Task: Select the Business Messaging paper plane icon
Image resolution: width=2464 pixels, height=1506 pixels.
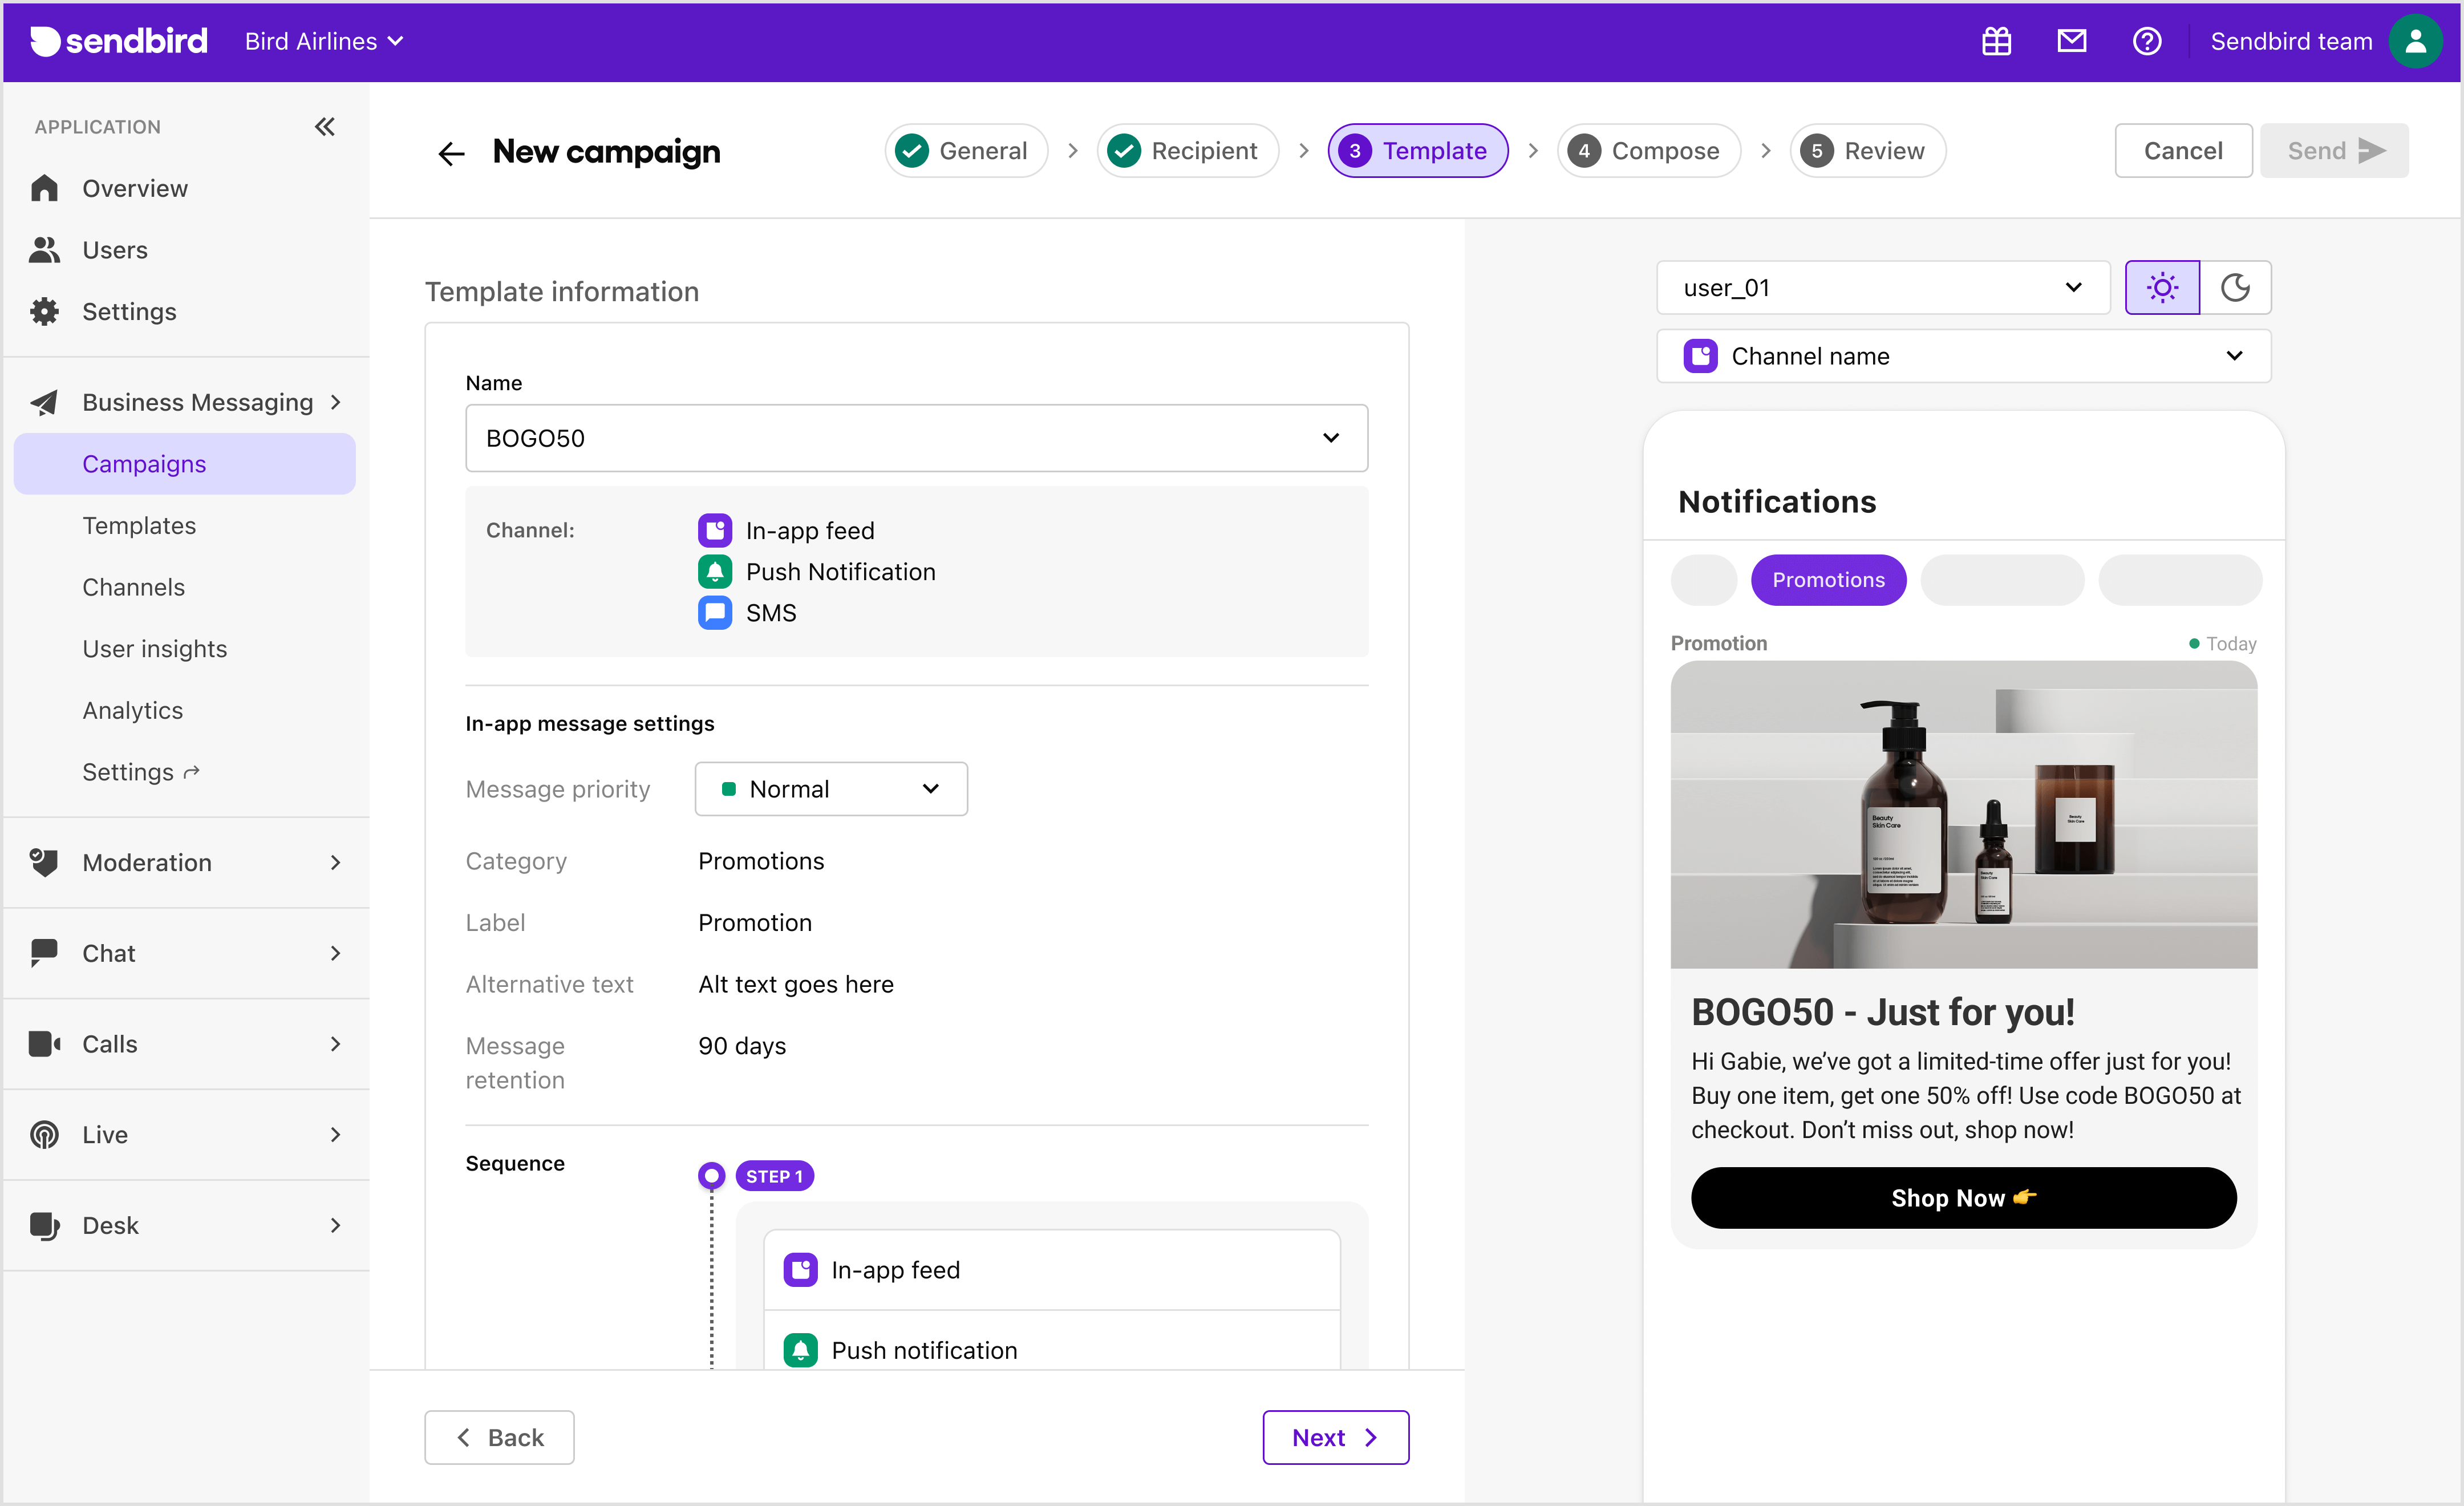Action: 44,402
